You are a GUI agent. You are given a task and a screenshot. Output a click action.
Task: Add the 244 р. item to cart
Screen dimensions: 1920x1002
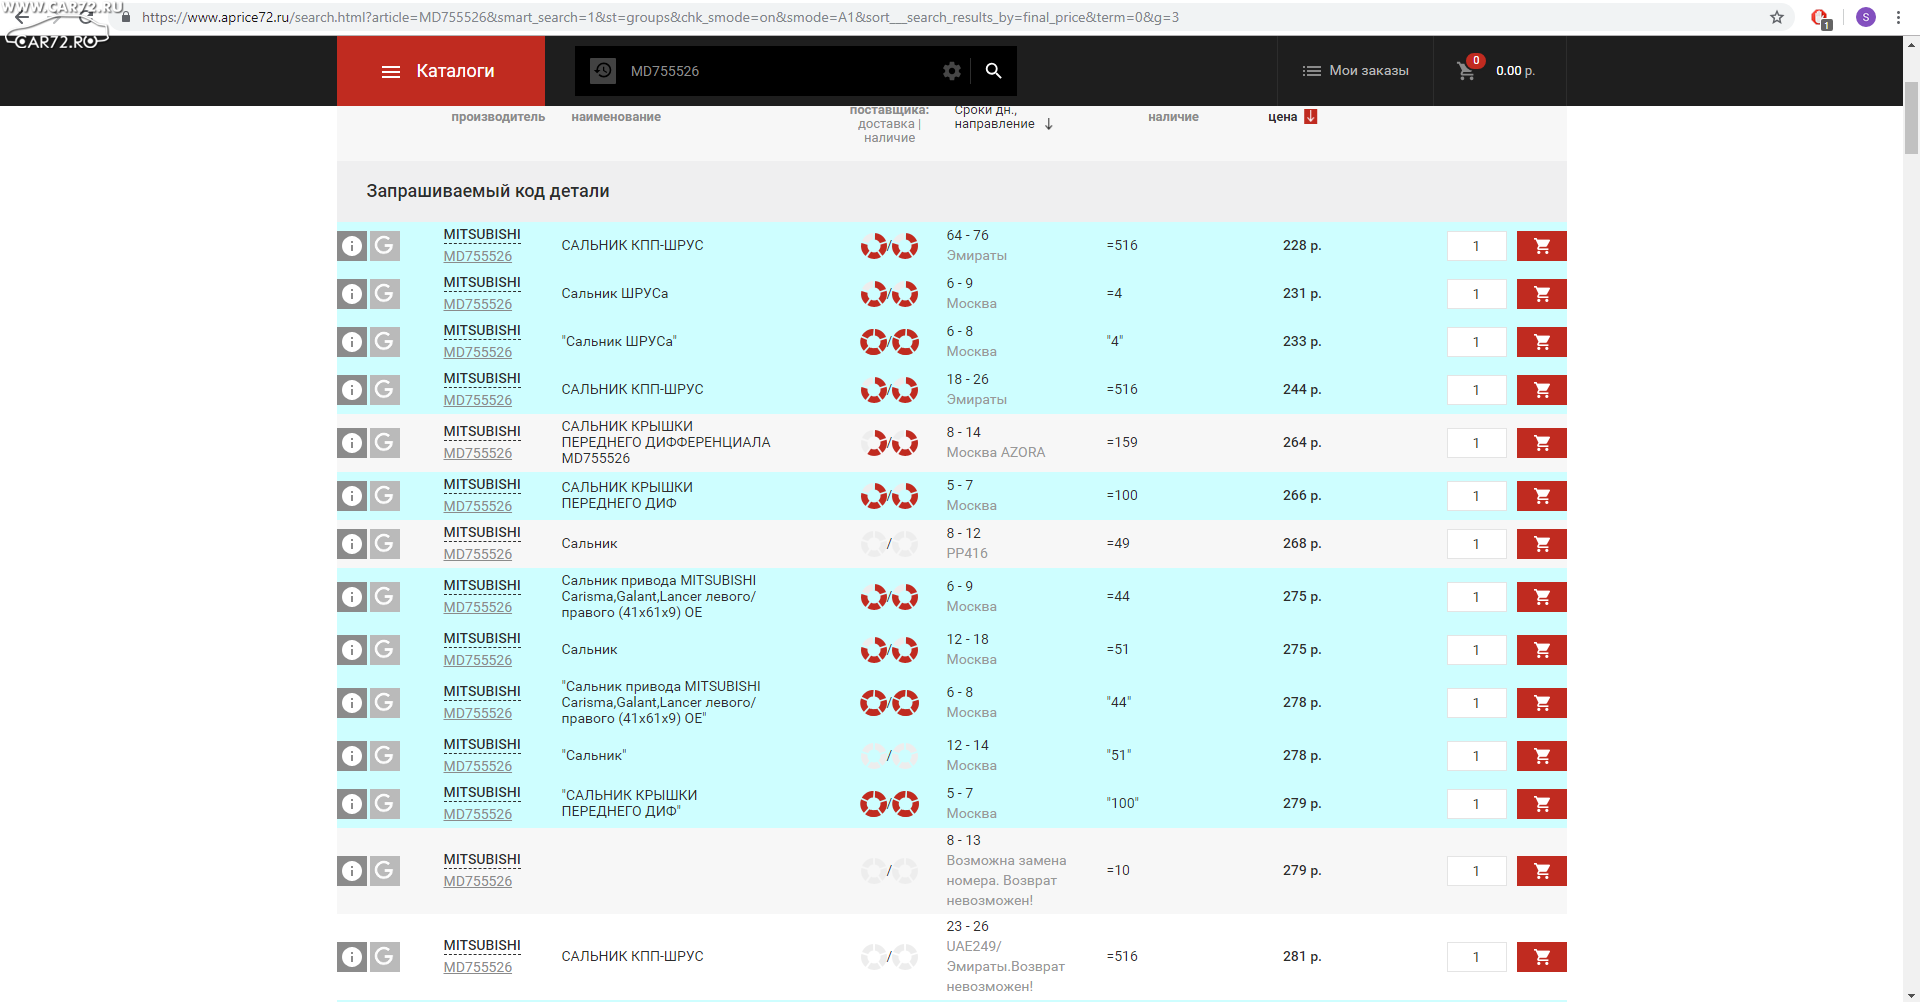pos(1542,390)
